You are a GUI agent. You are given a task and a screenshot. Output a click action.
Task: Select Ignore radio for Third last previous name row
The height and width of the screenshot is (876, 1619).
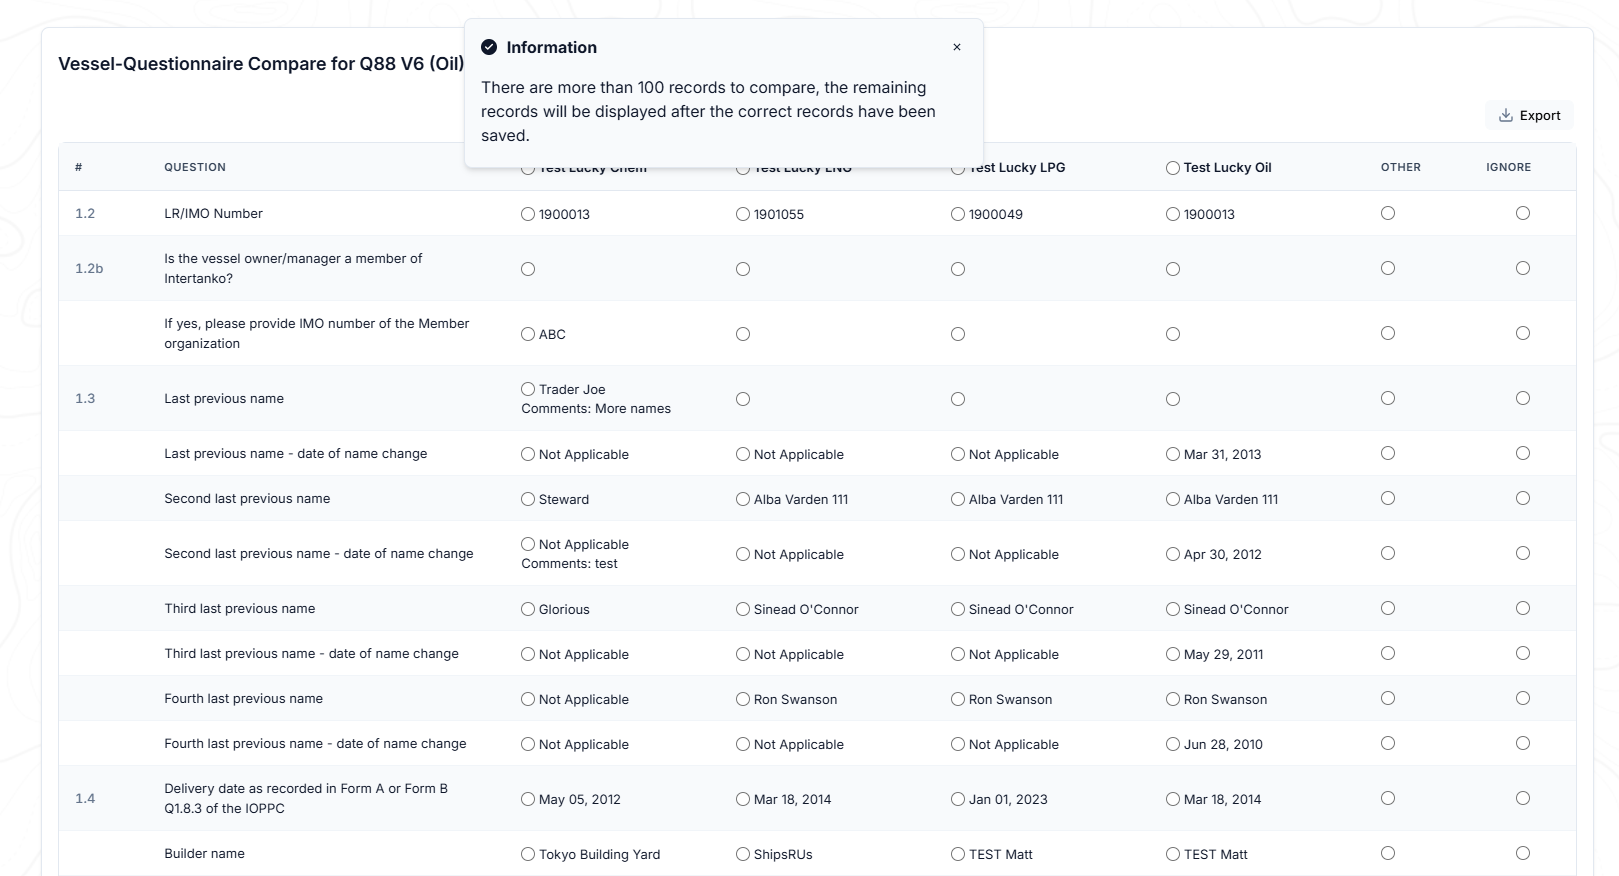tap(1523, 608)
